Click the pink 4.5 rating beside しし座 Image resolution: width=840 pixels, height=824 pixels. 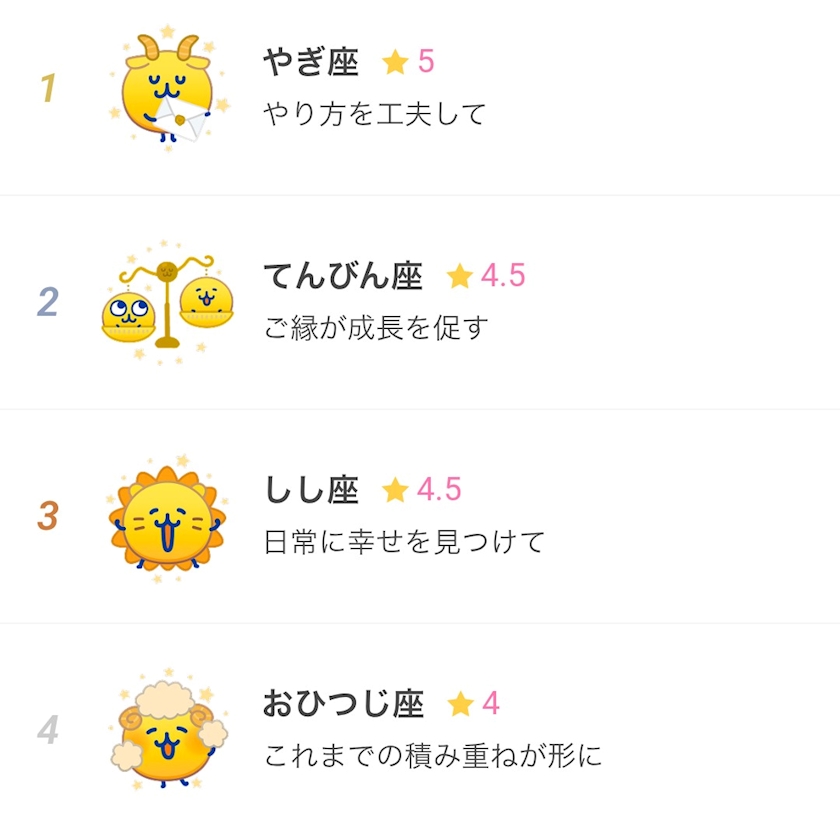point(439,489)
